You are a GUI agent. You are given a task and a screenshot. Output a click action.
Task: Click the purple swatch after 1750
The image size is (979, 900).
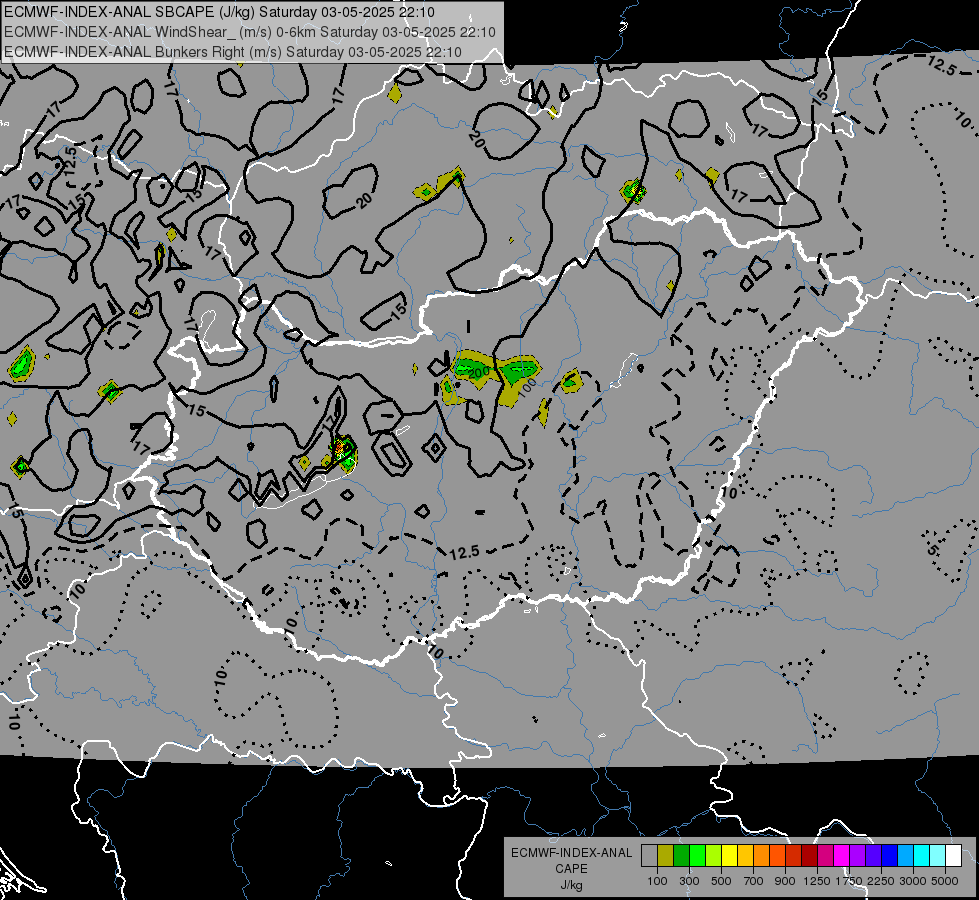click(857, 856)
